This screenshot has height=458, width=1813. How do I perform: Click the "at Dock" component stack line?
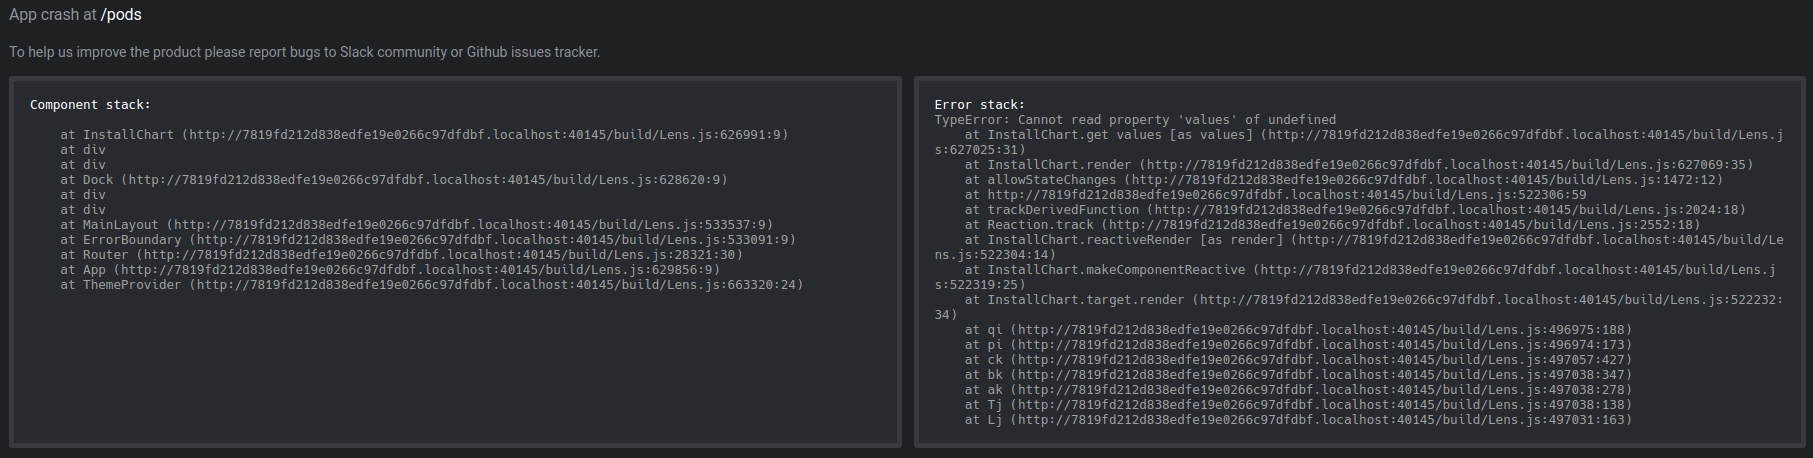click(394, 180)
